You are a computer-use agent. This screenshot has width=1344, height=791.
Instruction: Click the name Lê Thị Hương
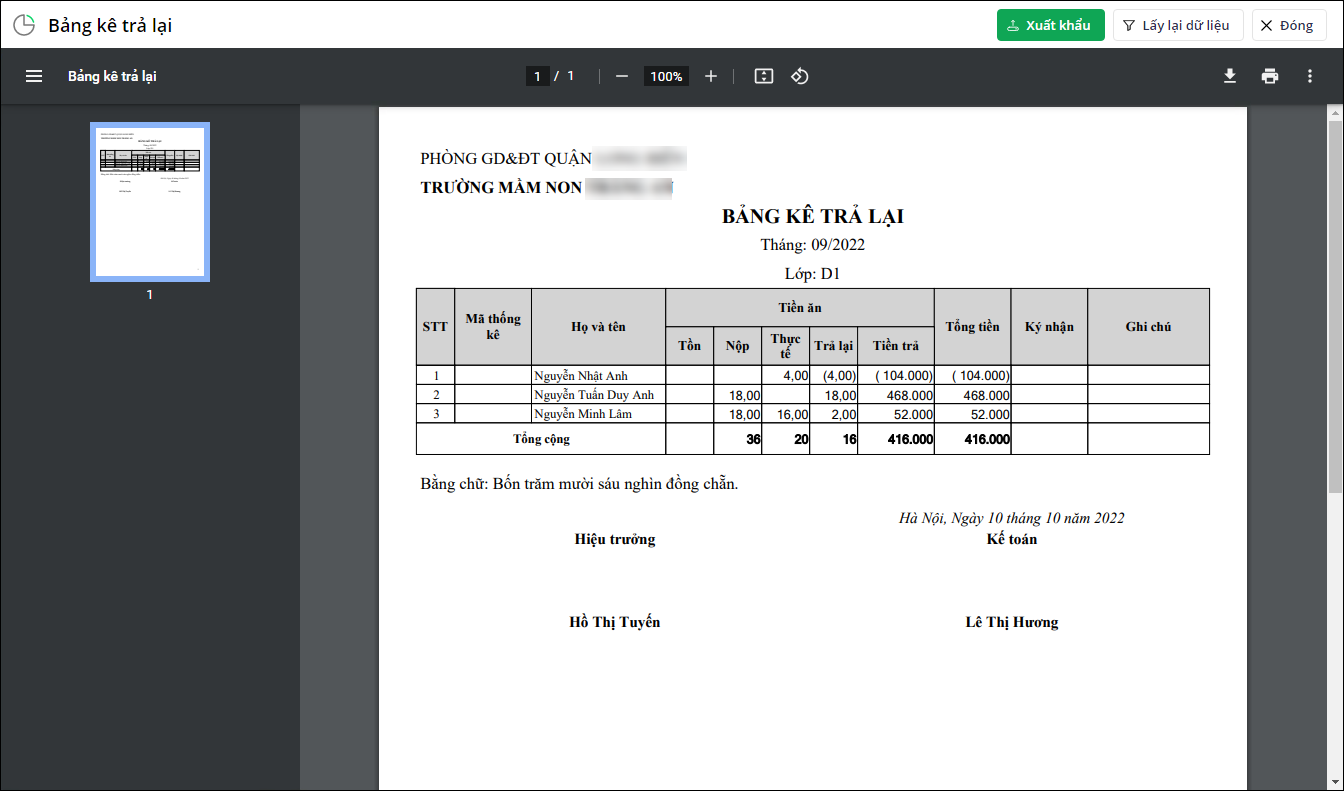(1012, 622)
